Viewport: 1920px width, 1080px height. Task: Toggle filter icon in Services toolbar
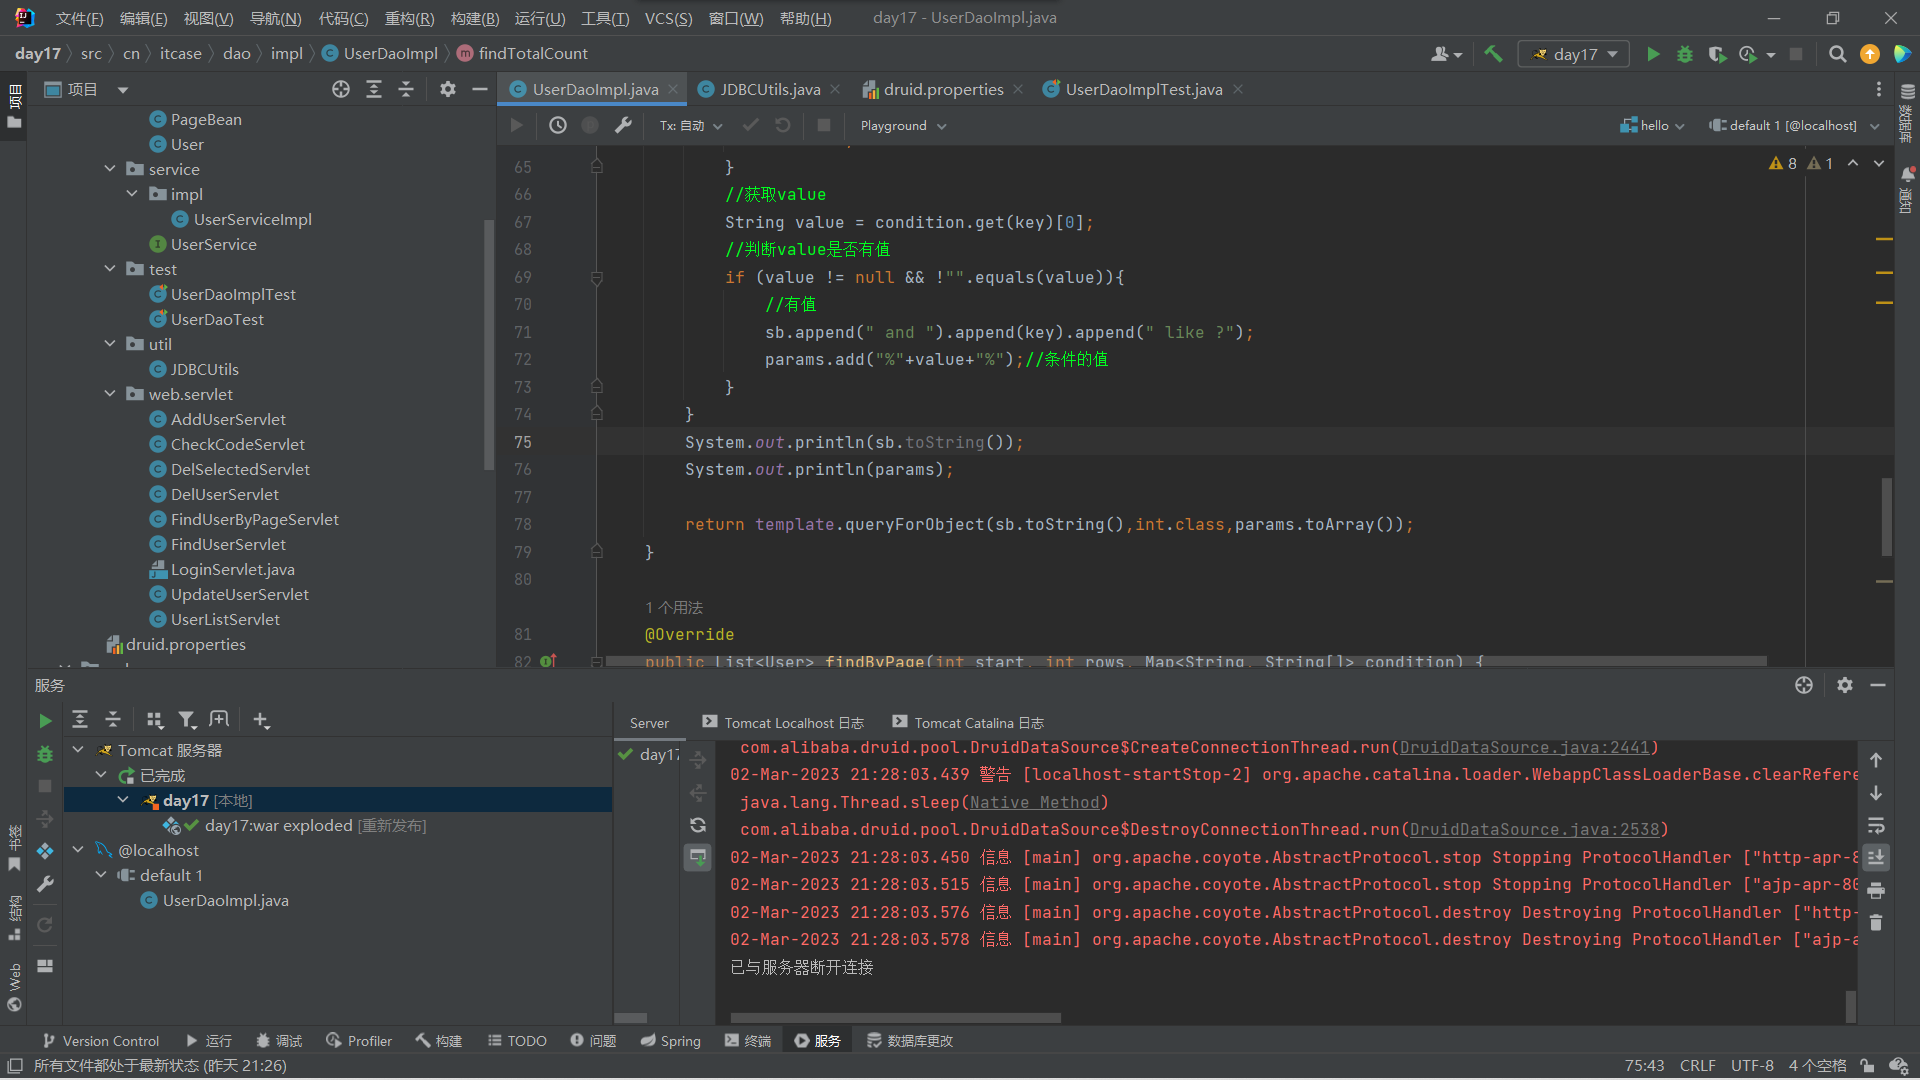click(186, 720)
